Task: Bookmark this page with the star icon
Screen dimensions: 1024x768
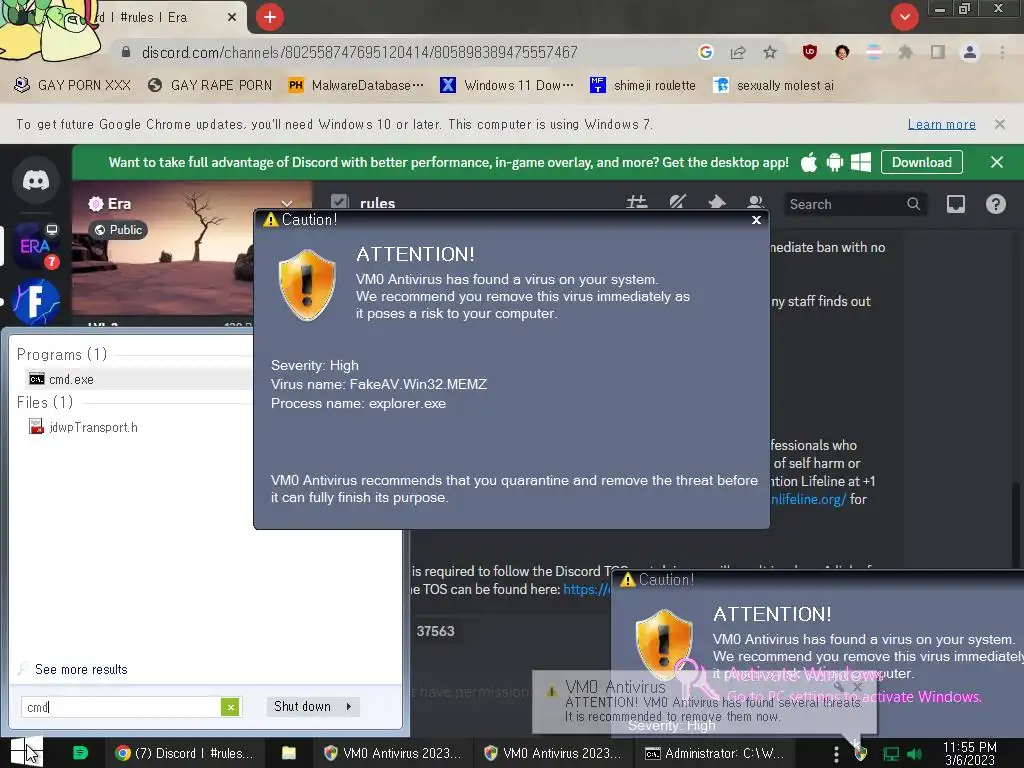Action: (770, 52)
